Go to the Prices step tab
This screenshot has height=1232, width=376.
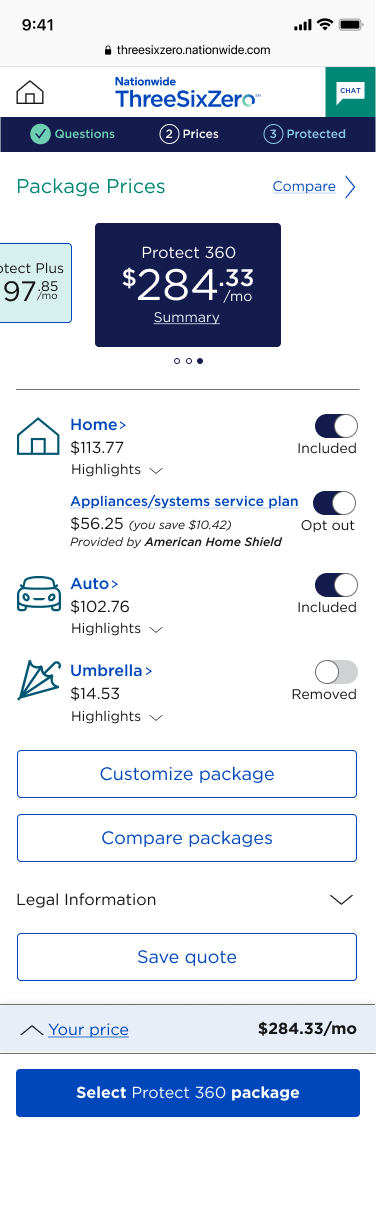[x=189, y=134]
